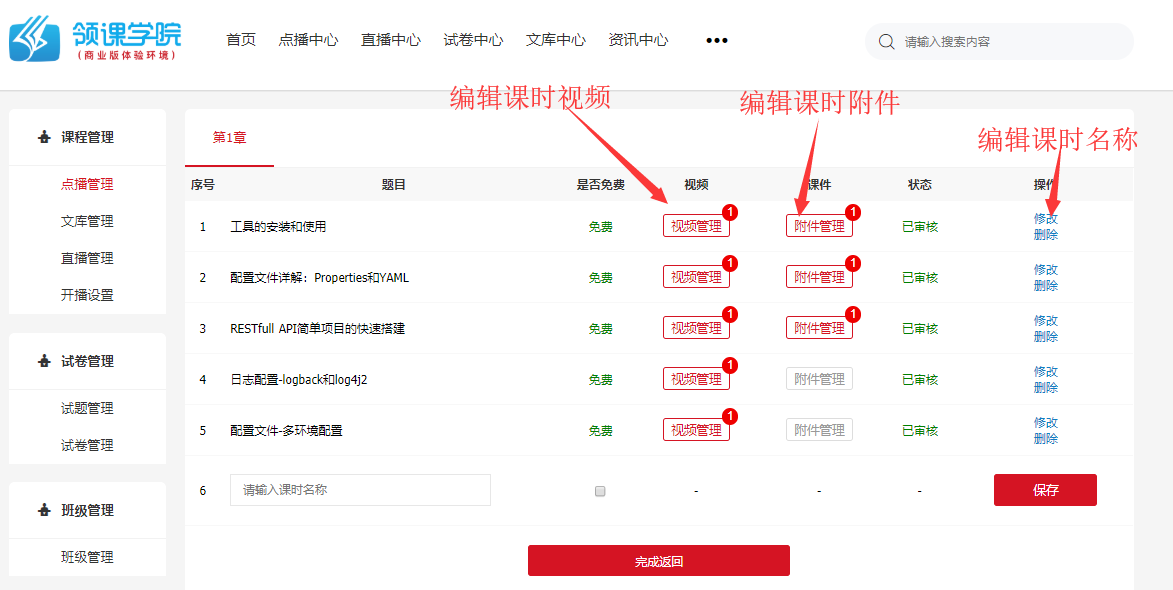The image size is (1173, 590).
Task: Click 视频管理 for 日志配置 row
Action: click(x=696, y=379)
